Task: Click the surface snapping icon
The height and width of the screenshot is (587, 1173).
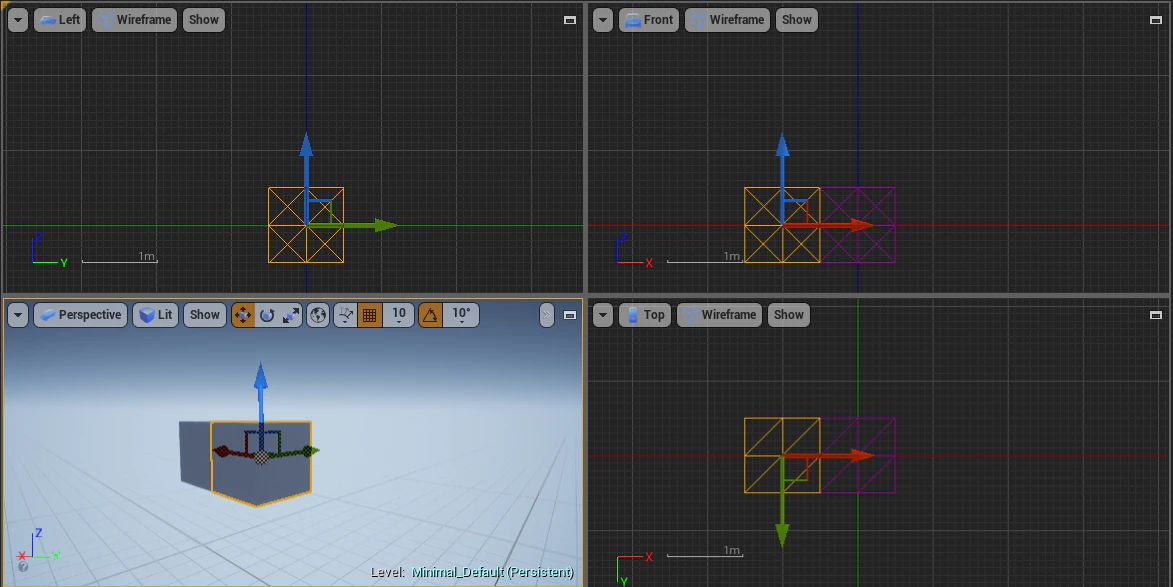Action: (345, 315)
